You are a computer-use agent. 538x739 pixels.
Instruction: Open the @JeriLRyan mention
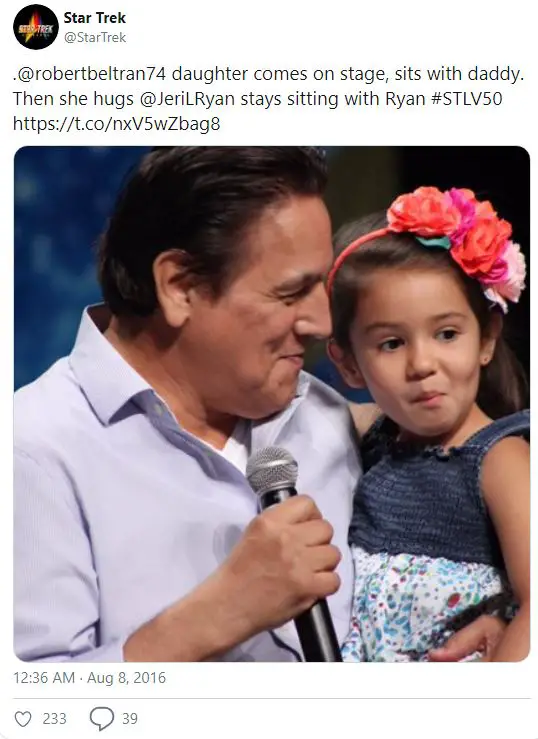187,99
